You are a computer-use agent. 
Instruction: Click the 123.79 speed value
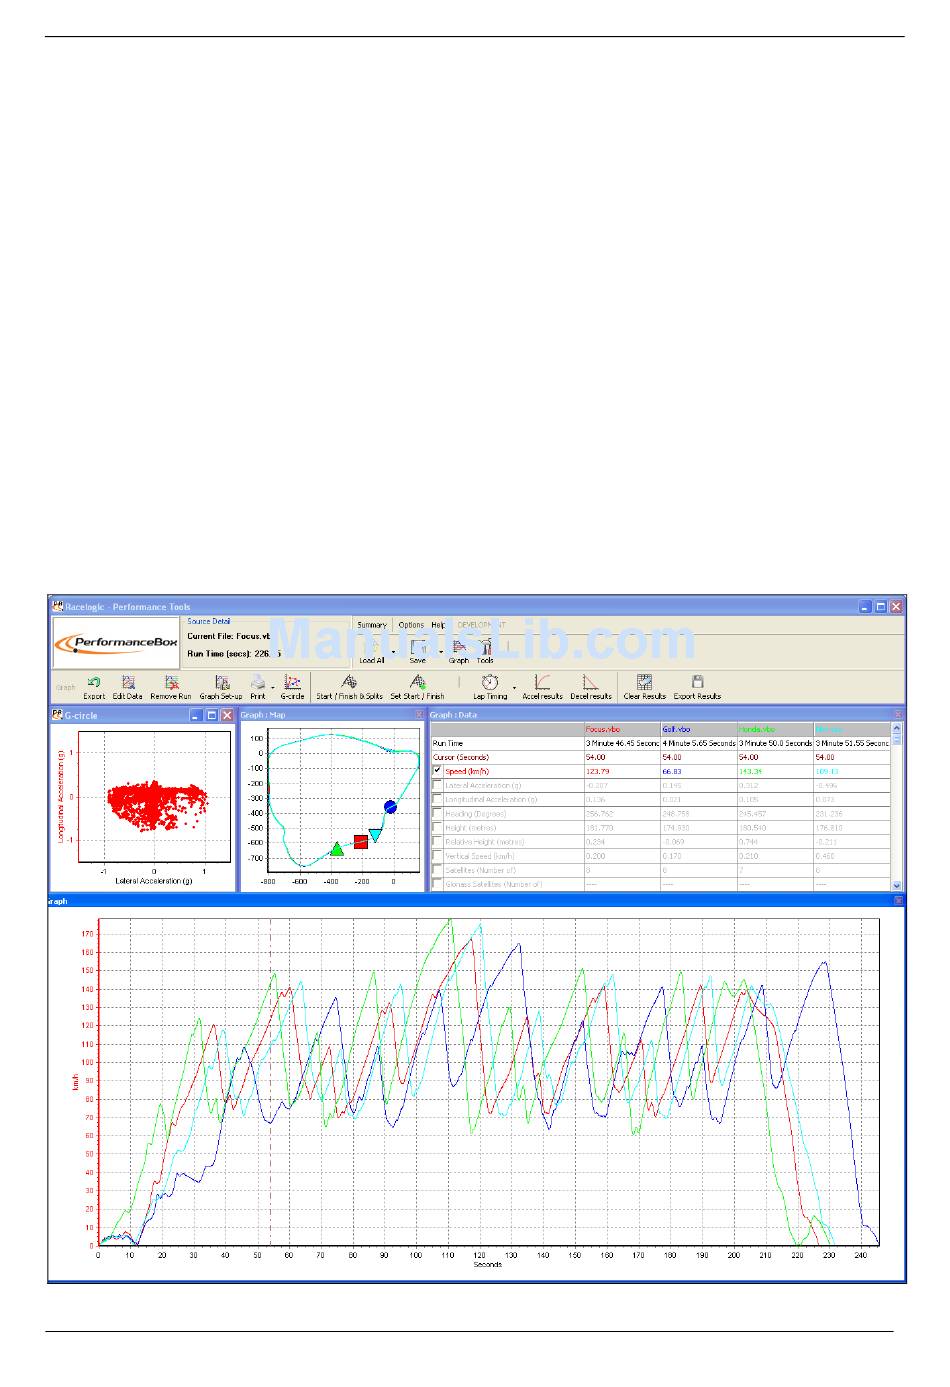598,771
